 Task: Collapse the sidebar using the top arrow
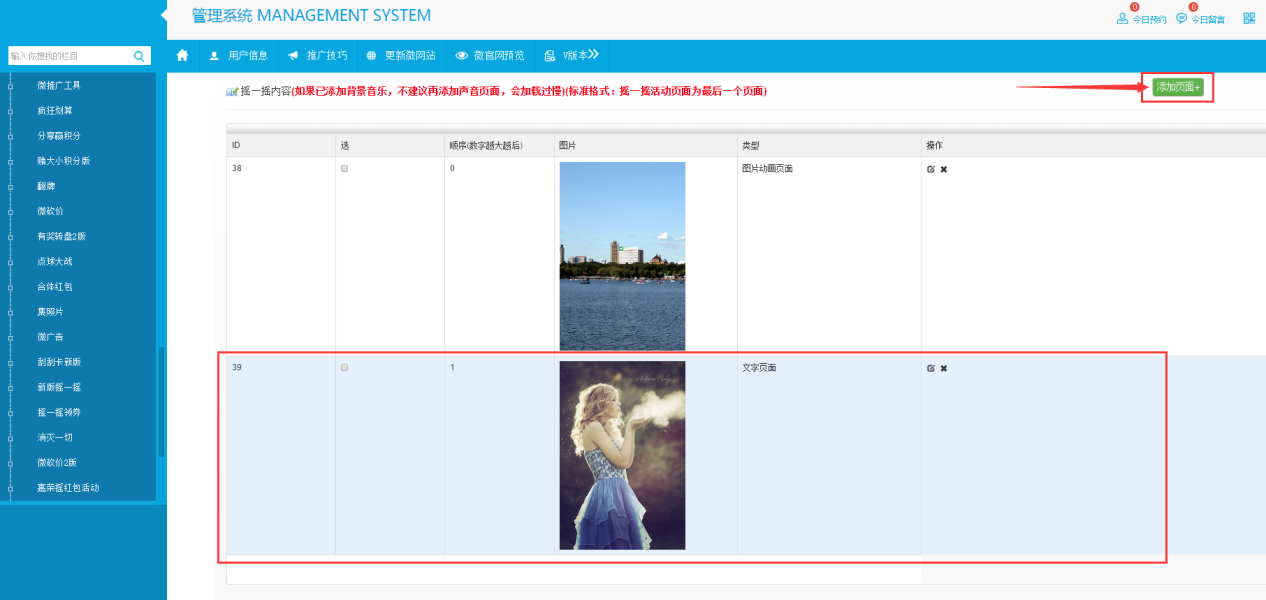(x=163, y=16)
